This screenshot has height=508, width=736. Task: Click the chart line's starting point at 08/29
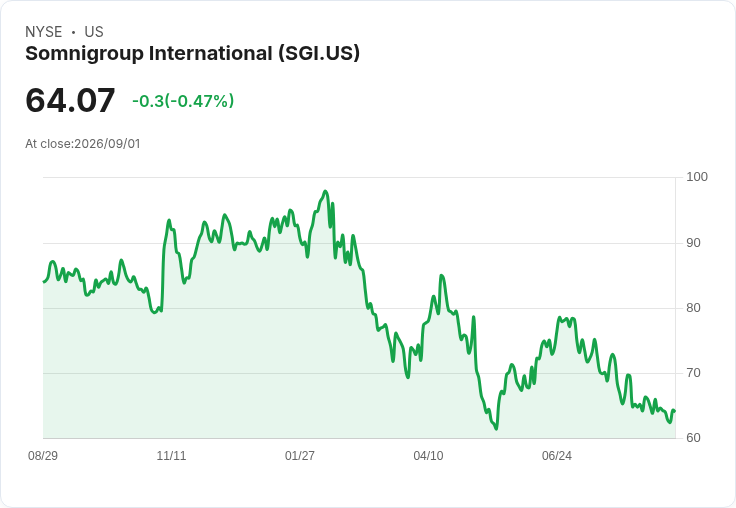[44, 282]
